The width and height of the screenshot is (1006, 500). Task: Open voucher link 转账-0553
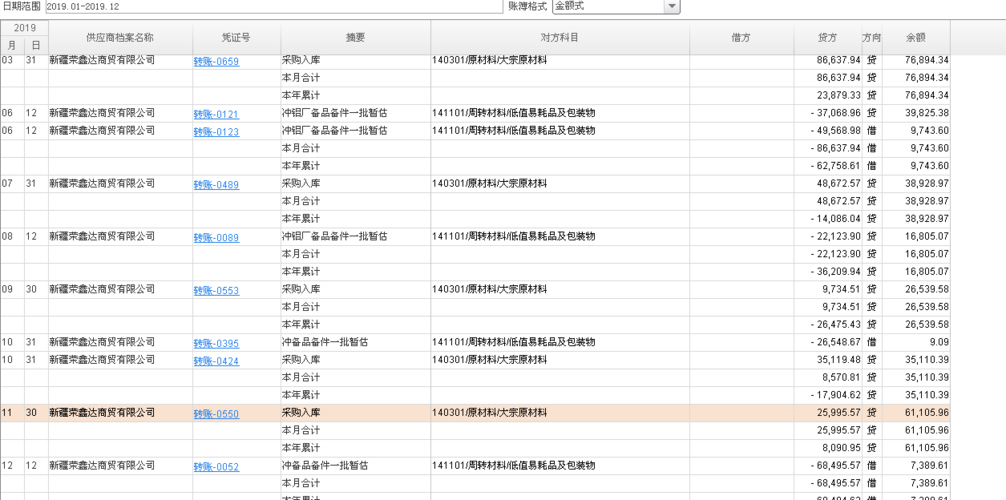(x=216, y=291)
